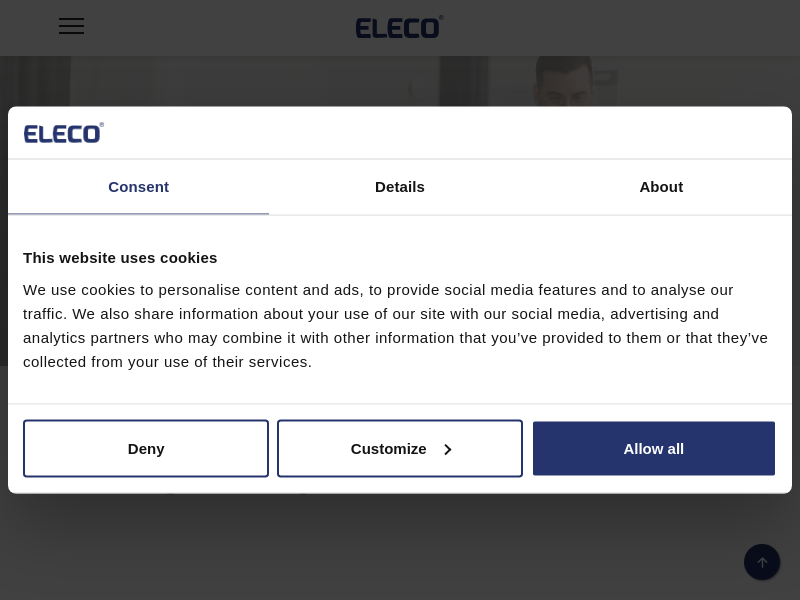Click the active underline beneath Consent tab
Screen dimensions: 800x600
(138, 213)
